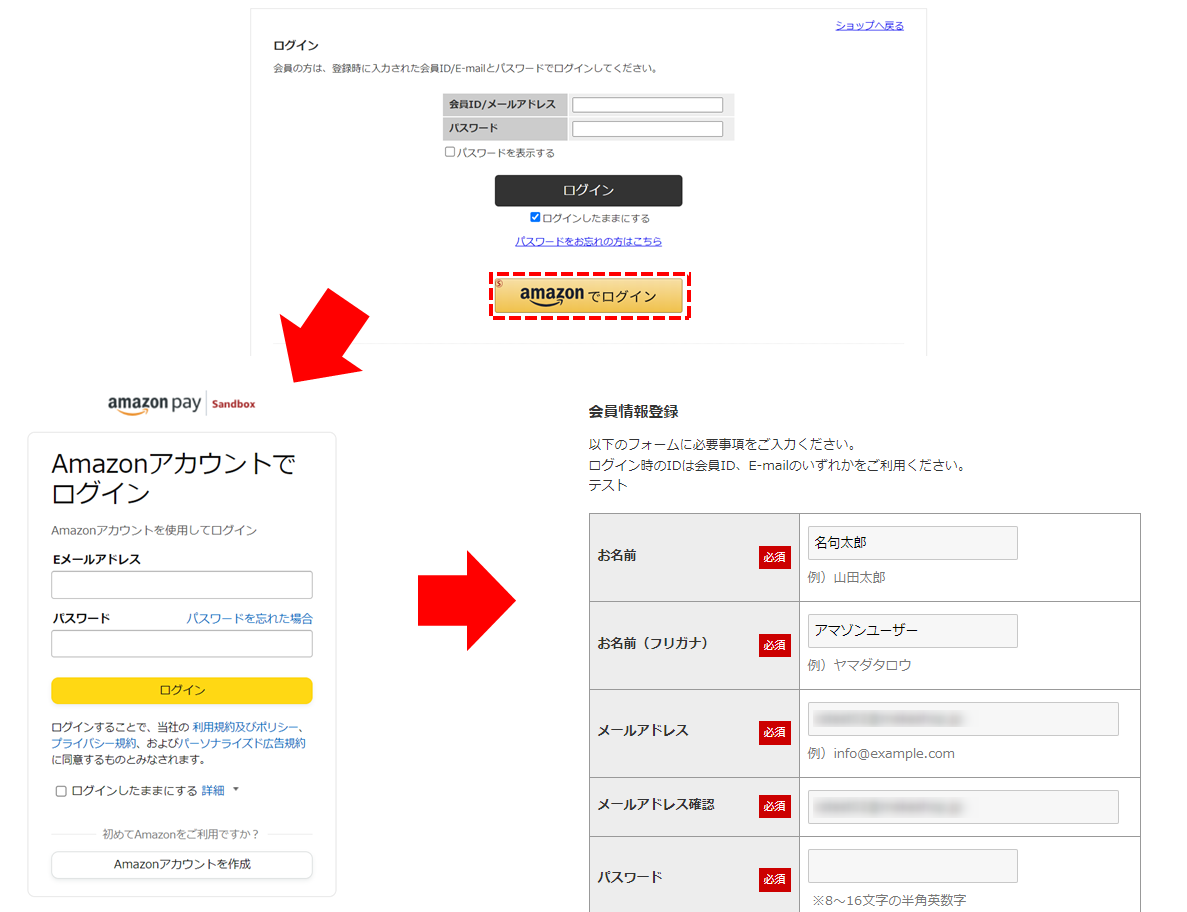Open the パーソナライズド広告規約 link

[x=241, y=743]
